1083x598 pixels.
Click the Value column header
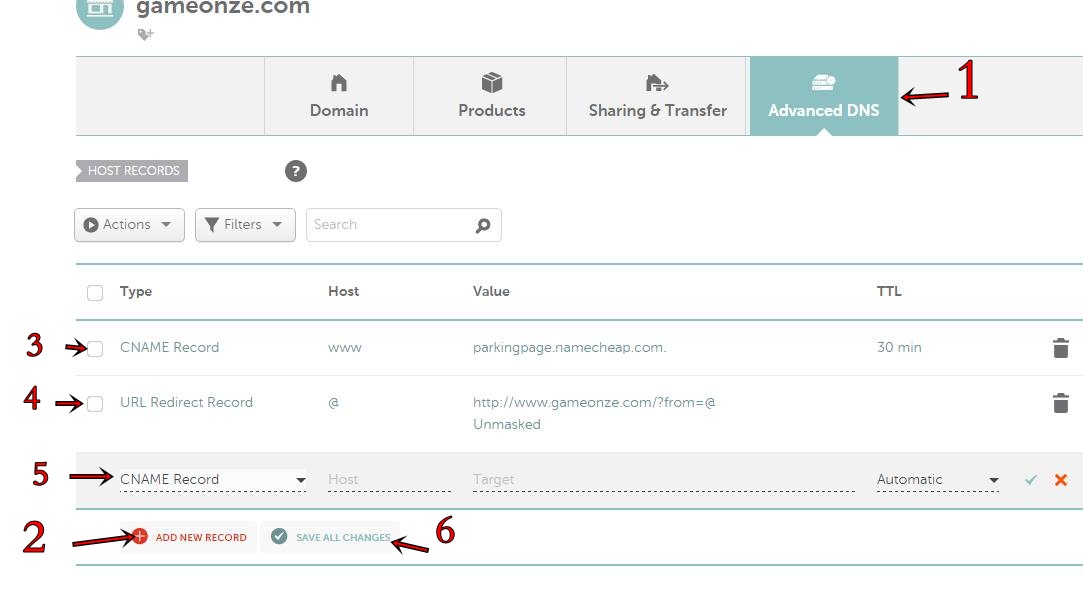(x=491, y=291)
